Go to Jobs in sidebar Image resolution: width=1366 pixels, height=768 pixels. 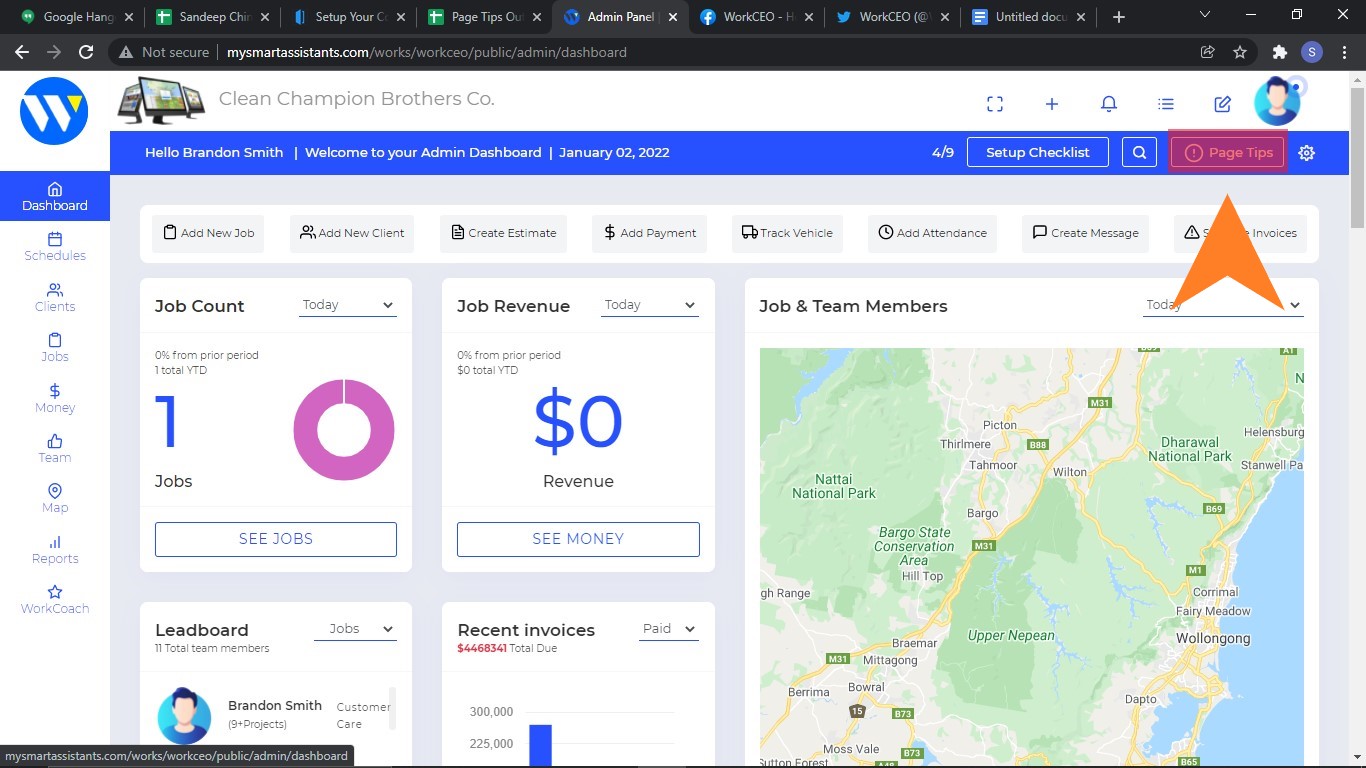tap(55, 347)
